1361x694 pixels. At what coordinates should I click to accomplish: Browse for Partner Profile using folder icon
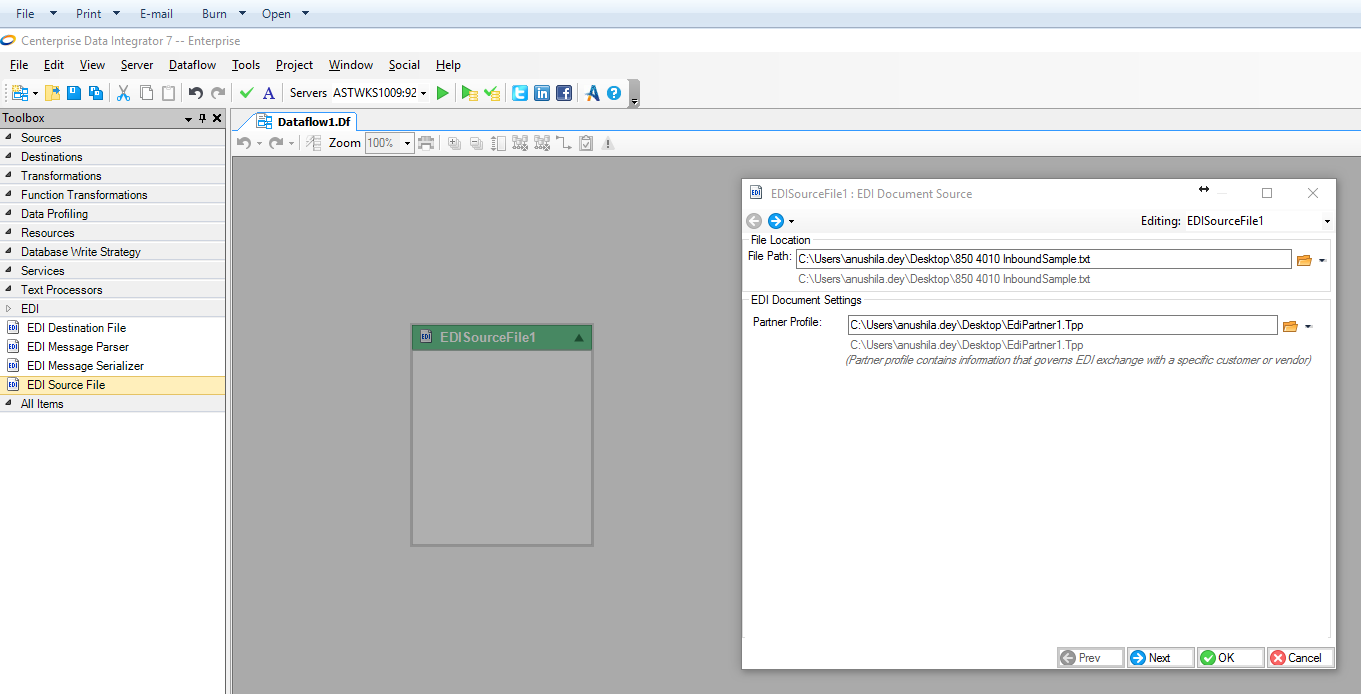pyautogui.click(x=1290, y=326)
